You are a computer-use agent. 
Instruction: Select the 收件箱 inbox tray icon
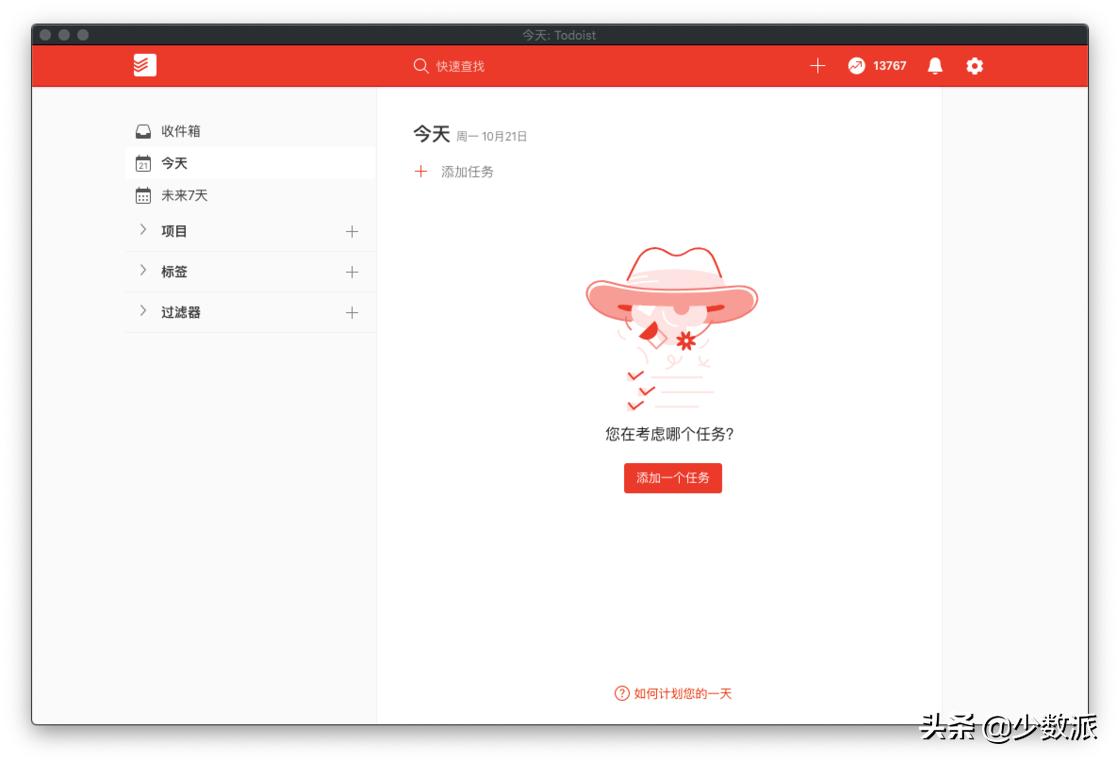click(x=141, y=130)
